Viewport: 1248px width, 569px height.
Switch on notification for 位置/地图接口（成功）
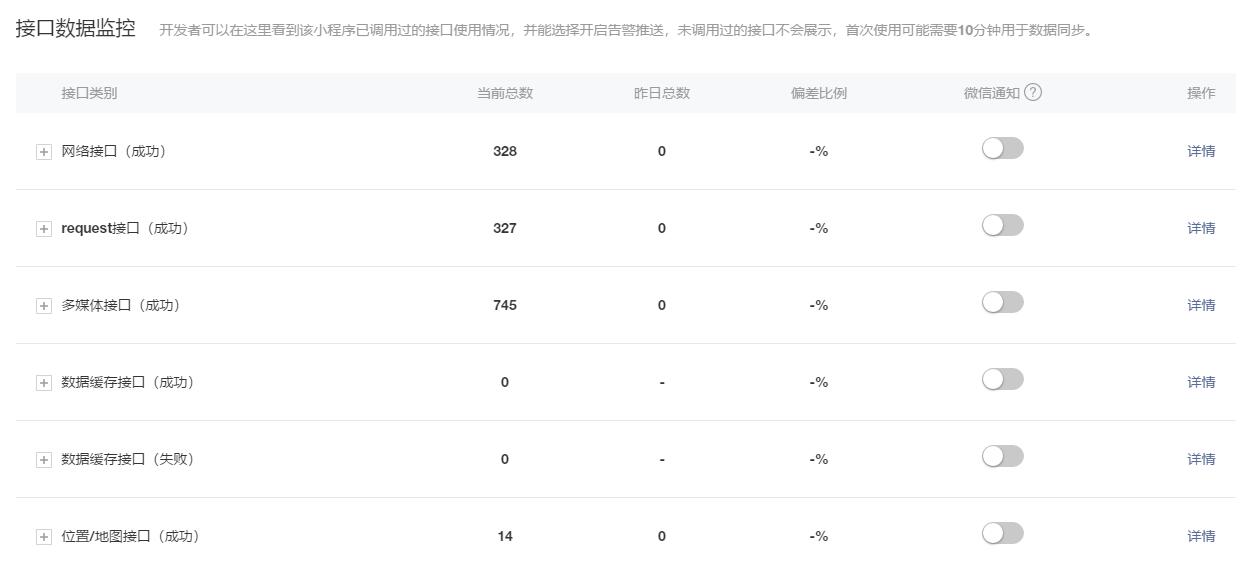point(1002,534)
